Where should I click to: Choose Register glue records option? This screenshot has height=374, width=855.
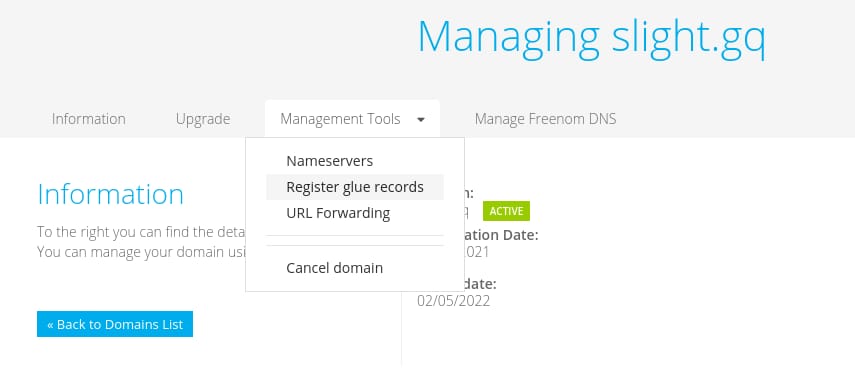click(354, 187)
